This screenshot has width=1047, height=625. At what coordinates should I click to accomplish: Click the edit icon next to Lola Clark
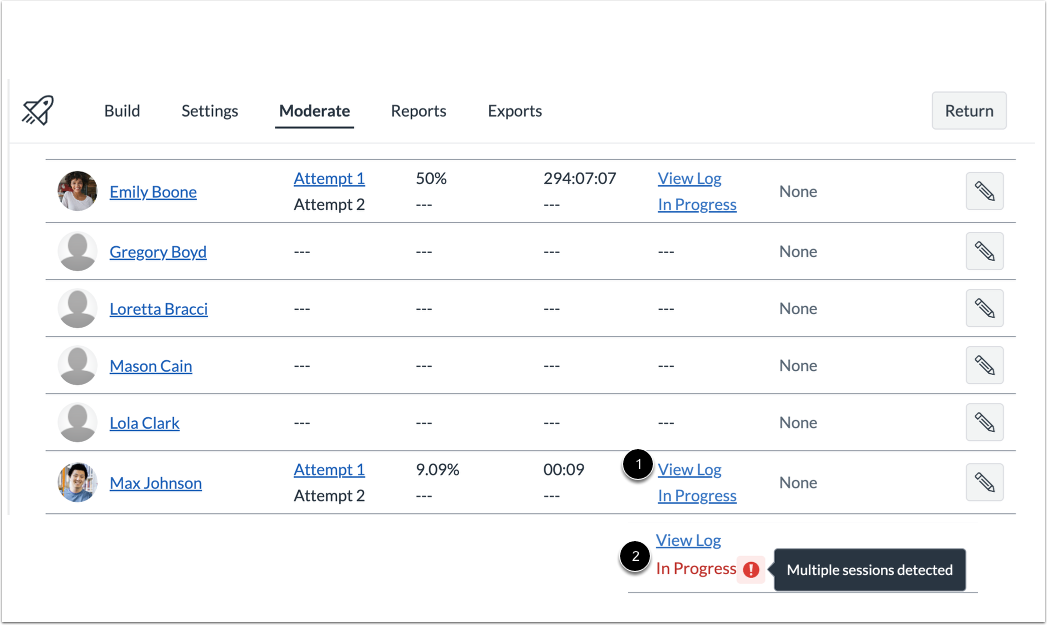984,422
